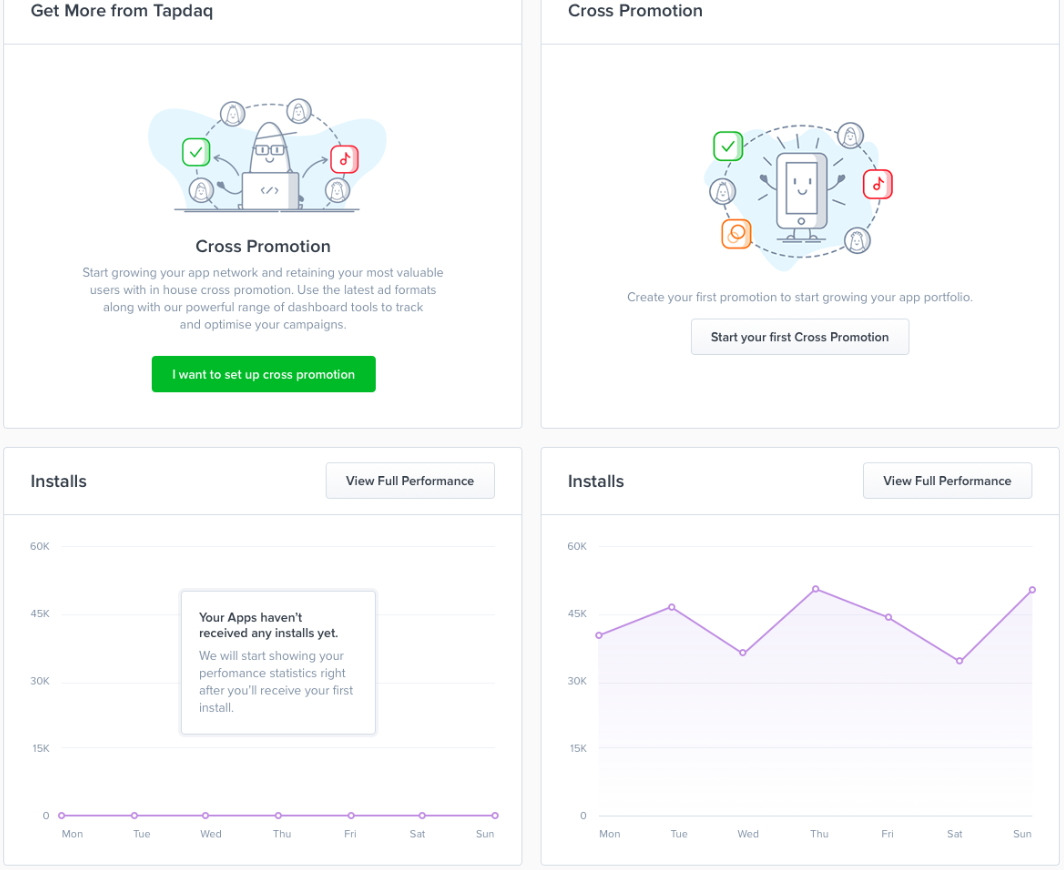Click the Cross Promotion heading in left card

click(263, 246)
